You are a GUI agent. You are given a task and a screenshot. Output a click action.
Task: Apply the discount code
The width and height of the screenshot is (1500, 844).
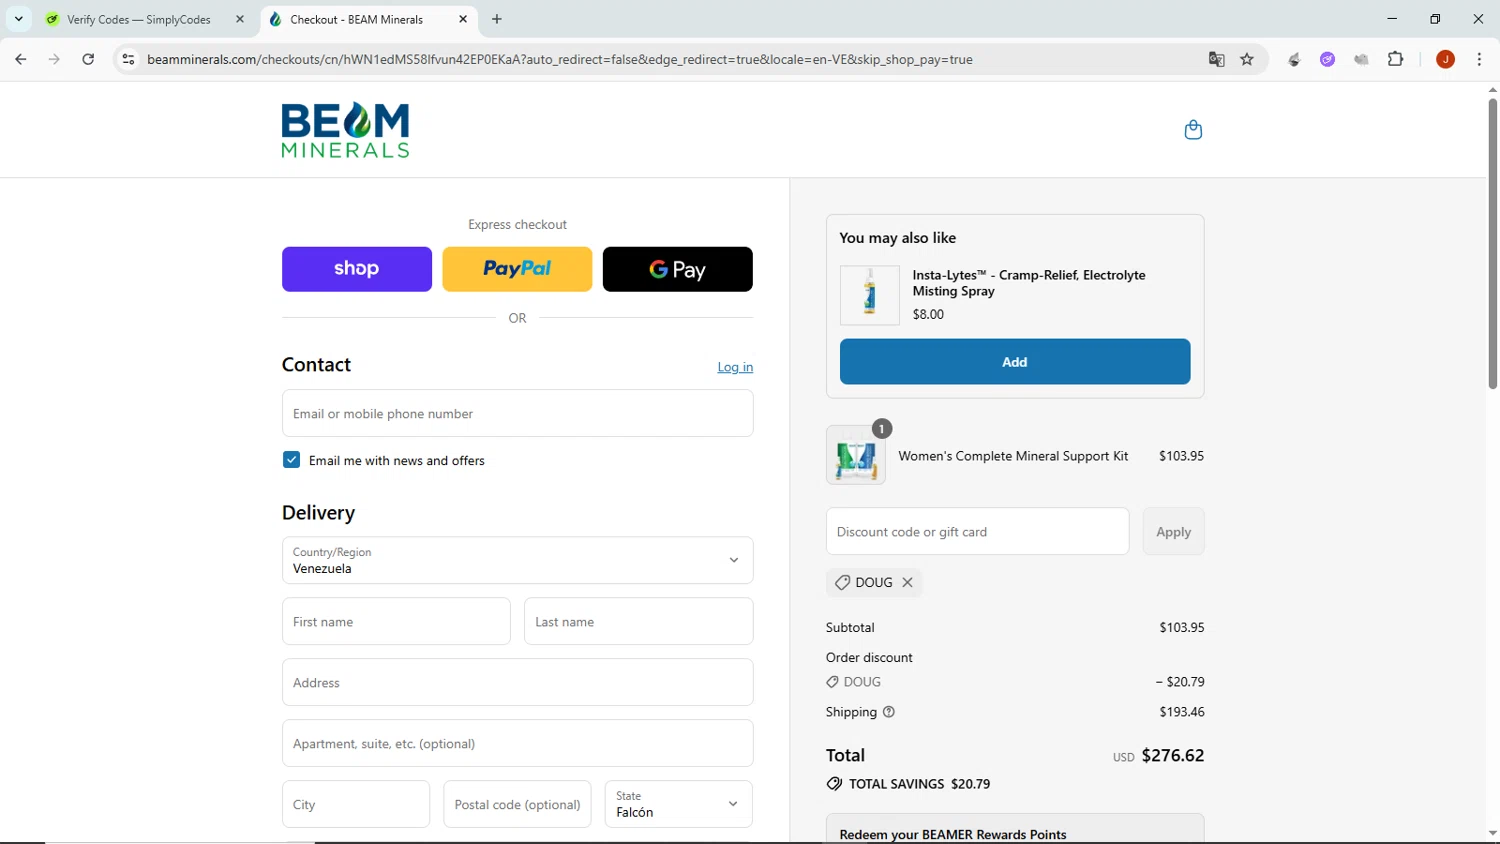coord(1173,531)
